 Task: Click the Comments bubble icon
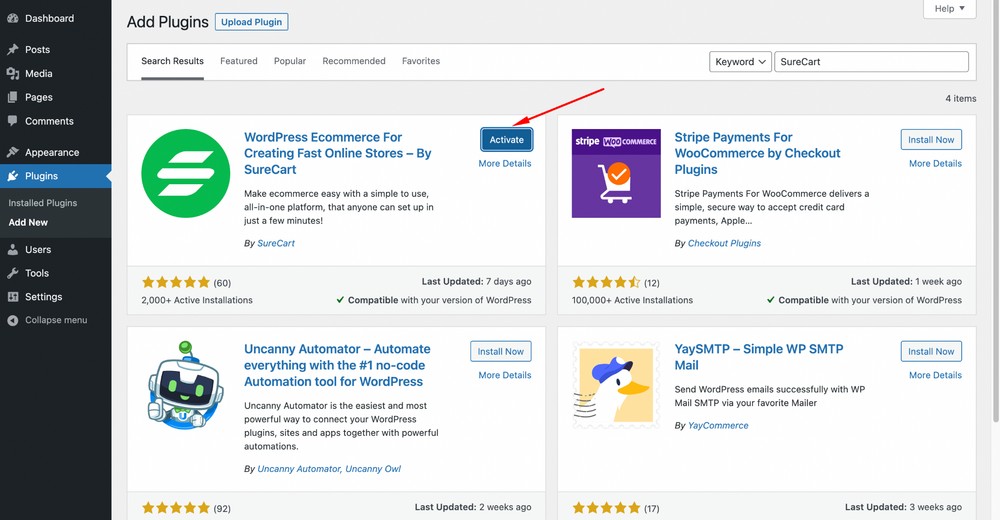[12, 121]
